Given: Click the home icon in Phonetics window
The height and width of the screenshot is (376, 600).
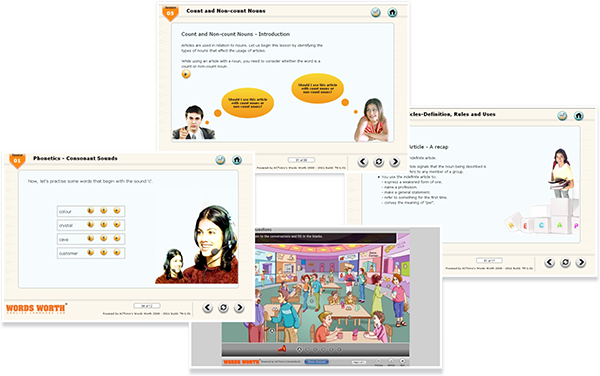Looking at the screenshot, I should point(237,160).
